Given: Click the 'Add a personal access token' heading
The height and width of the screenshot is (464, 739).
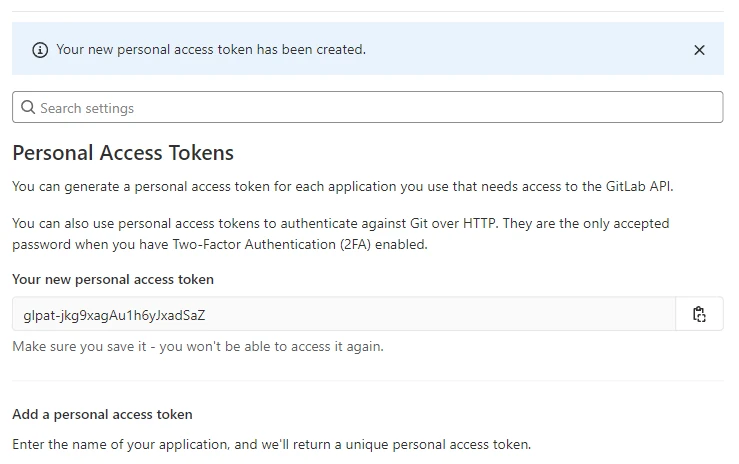Looking at the screenshot, I should pyautogui.click(x=102, y=414).
